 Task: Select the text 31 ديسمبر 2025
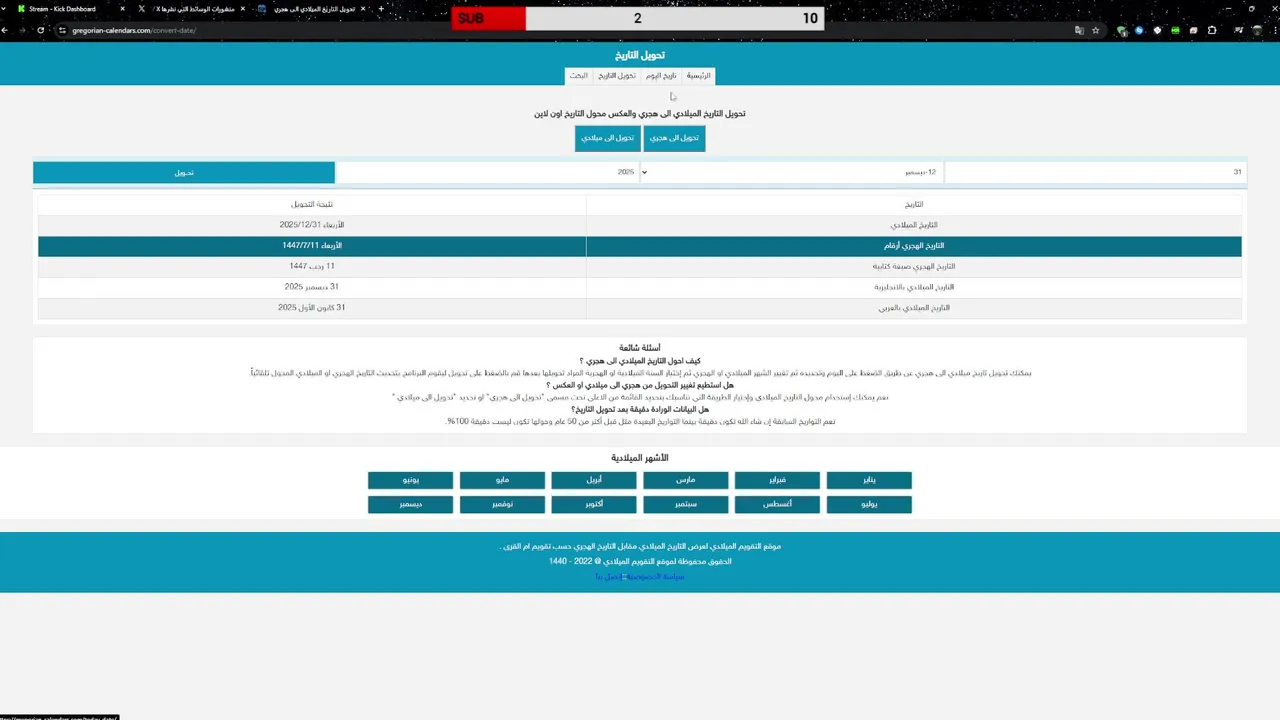pyautogui.click(x=312, y=287)
